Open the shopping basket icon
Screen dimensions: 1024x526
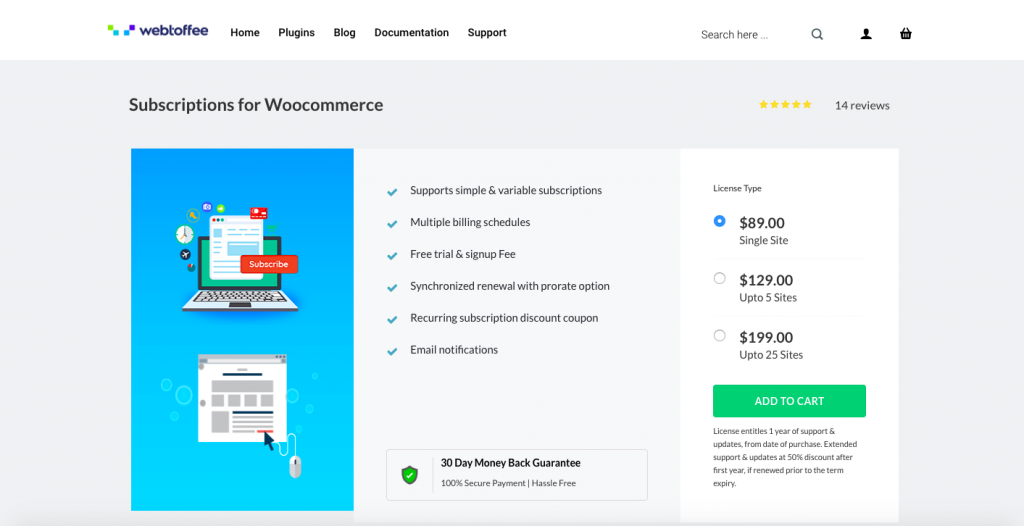[906, 33]
